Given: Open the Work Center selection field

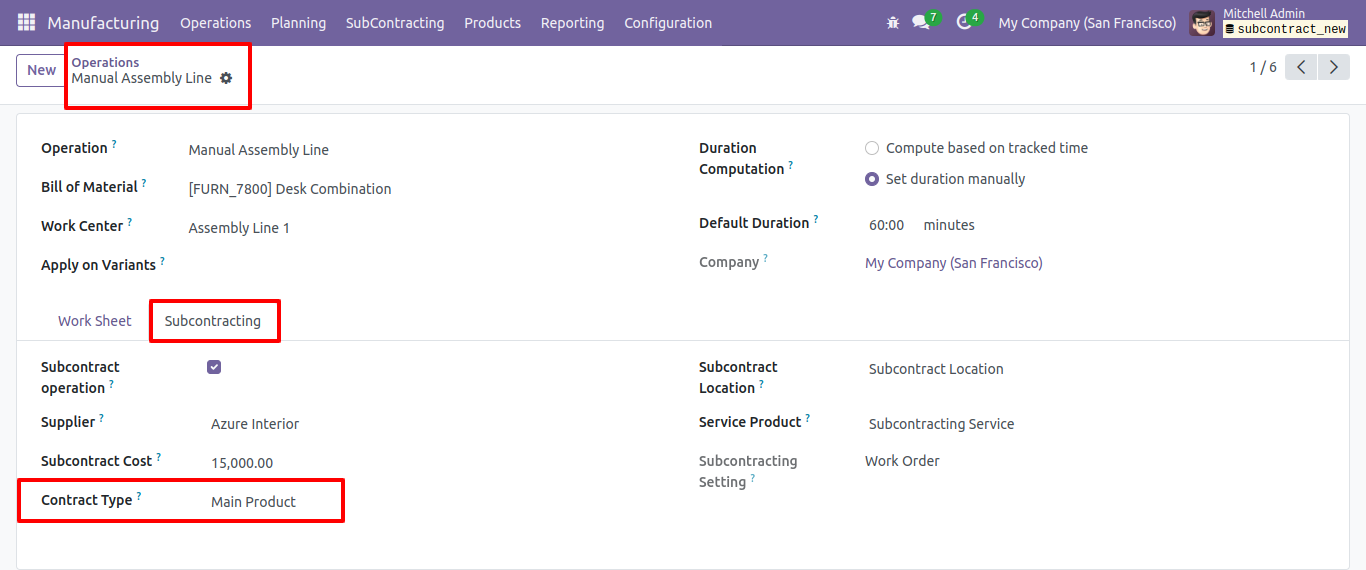Looking at the screenshot, I should tap(419, 228).
